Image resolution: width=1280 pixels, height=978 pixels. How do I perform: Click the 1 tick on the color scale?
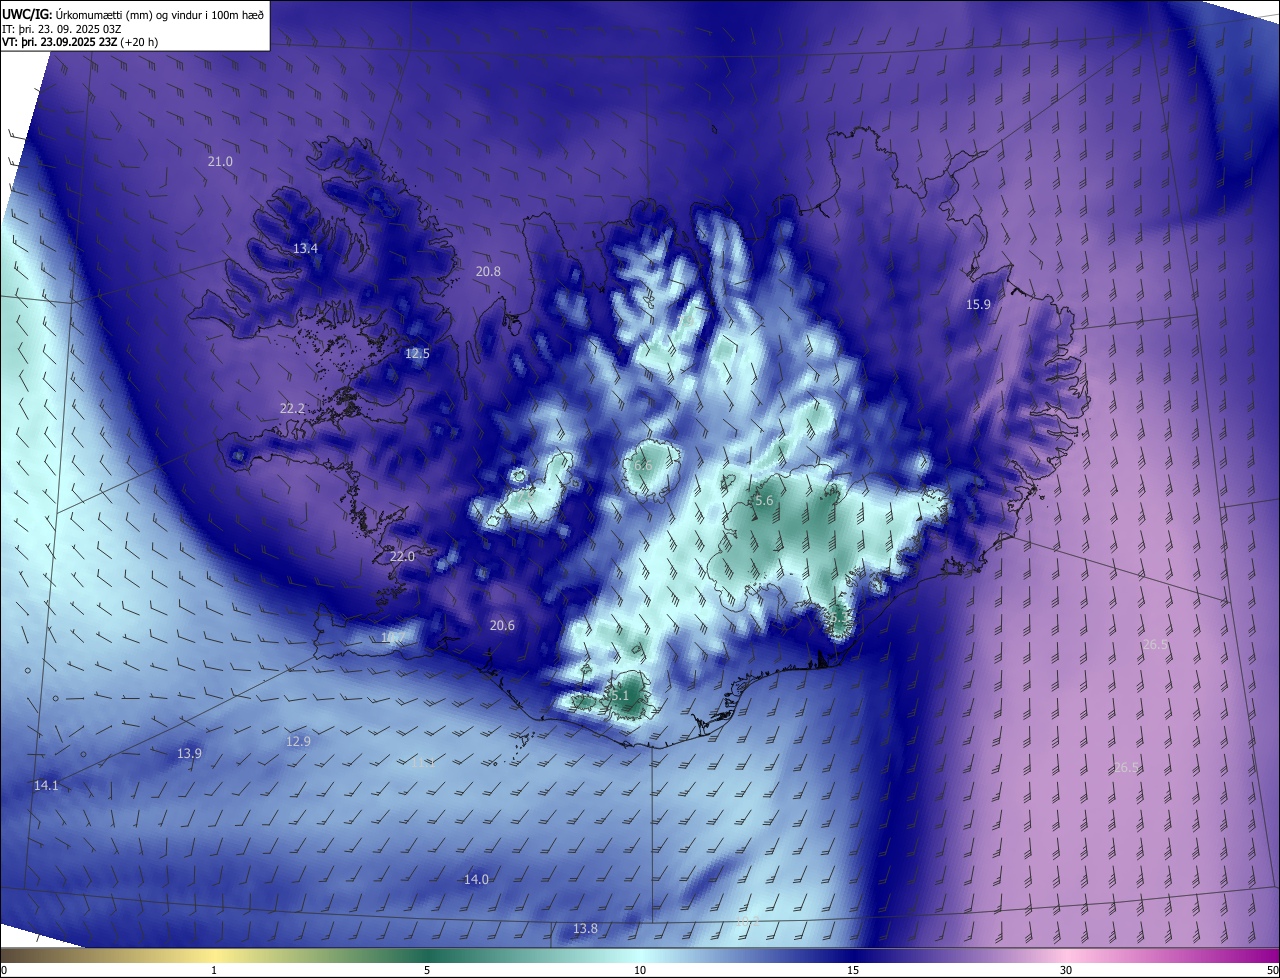pyautogui.click(x=214, y=970)
